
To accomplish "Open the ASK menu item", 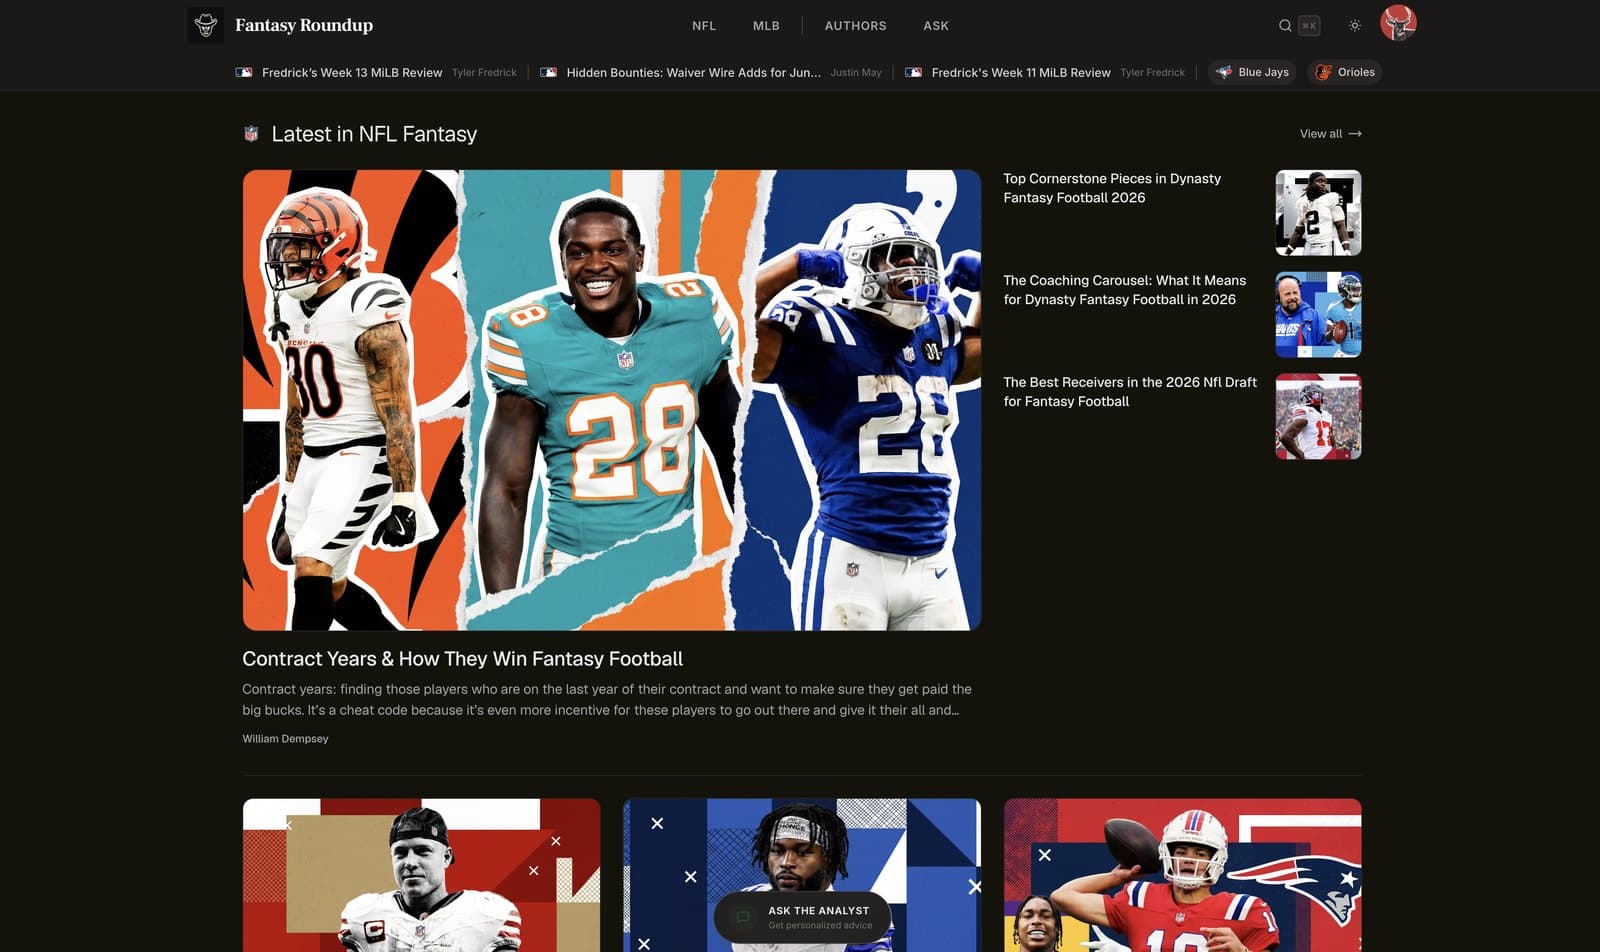I will pos(936,26).
